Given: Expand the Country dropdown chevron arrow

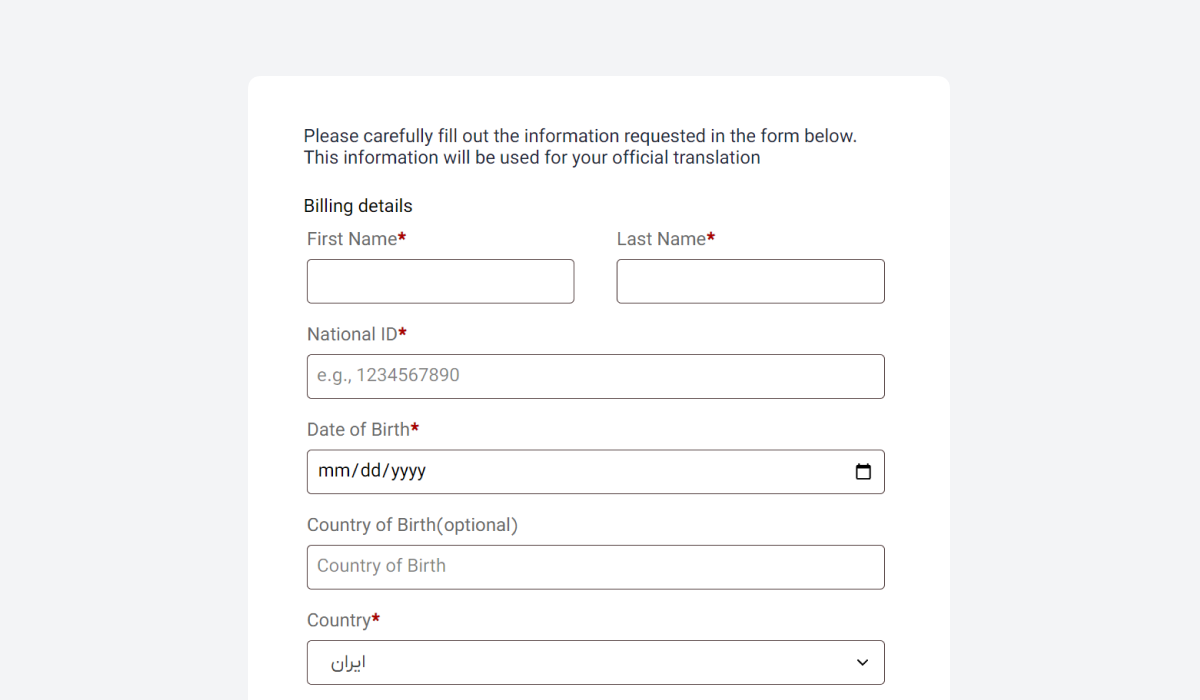Looking at the screenshot, I should pyautogui.click(x=863, y=663).
